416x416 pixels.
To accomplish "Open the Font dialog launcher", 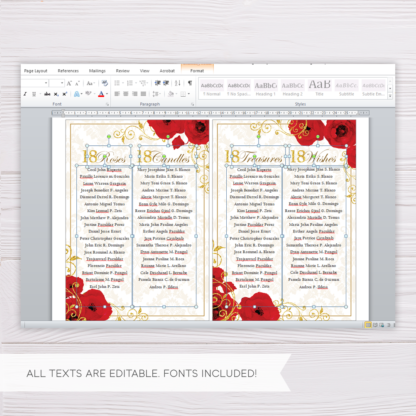I will coord(107,104).
